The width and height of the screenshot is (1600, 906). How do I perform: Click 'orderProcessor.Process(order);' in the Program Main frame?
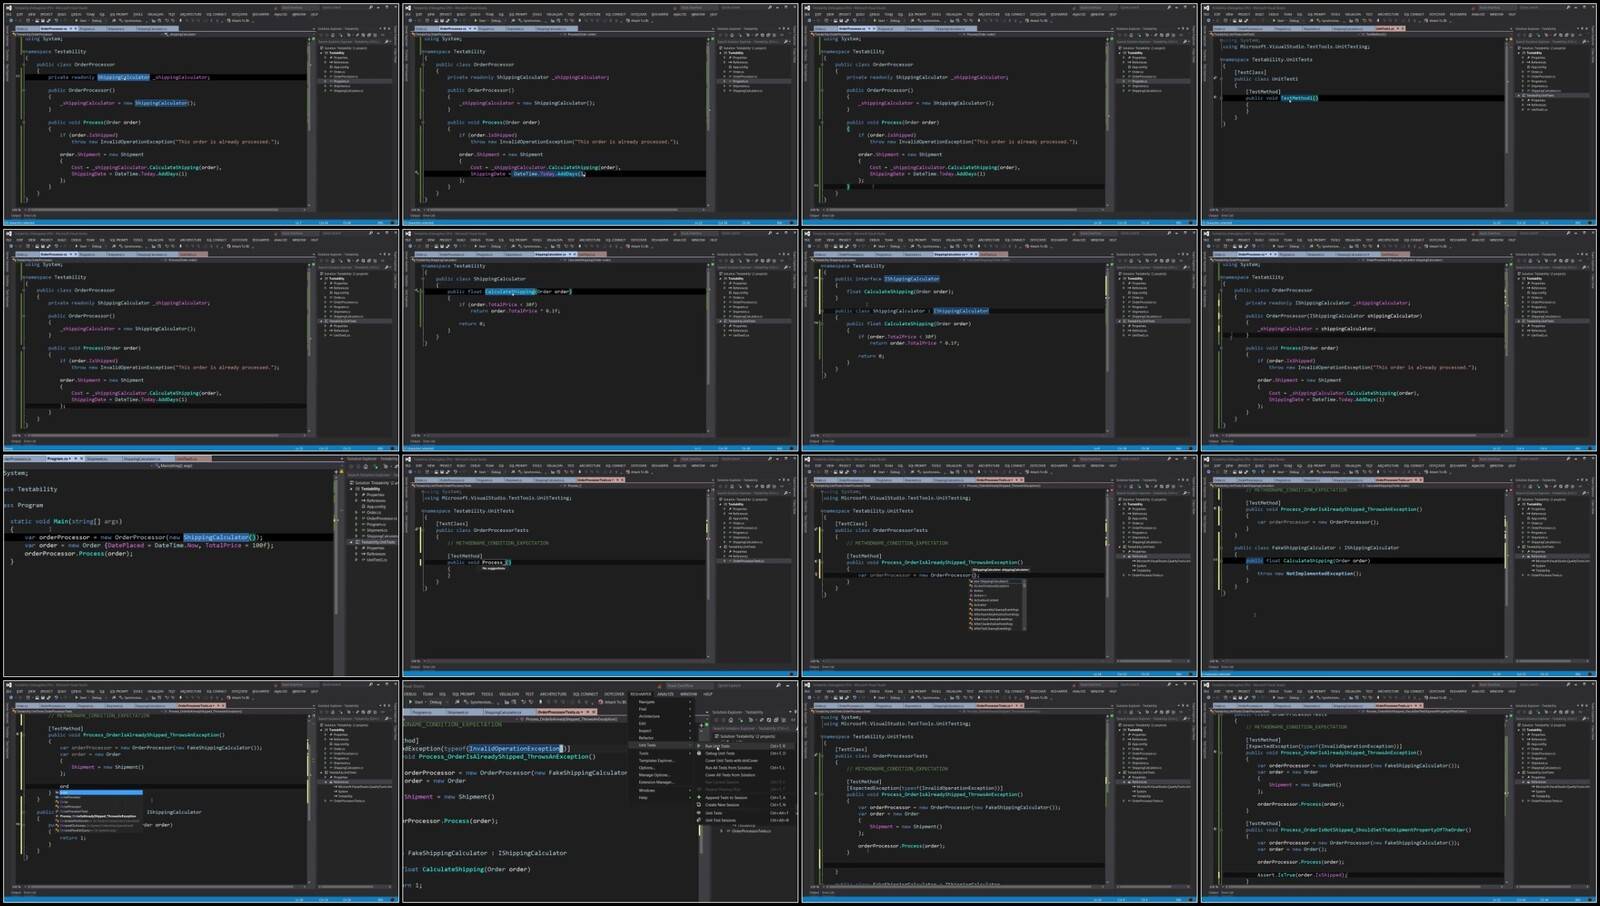coord(78,553)
